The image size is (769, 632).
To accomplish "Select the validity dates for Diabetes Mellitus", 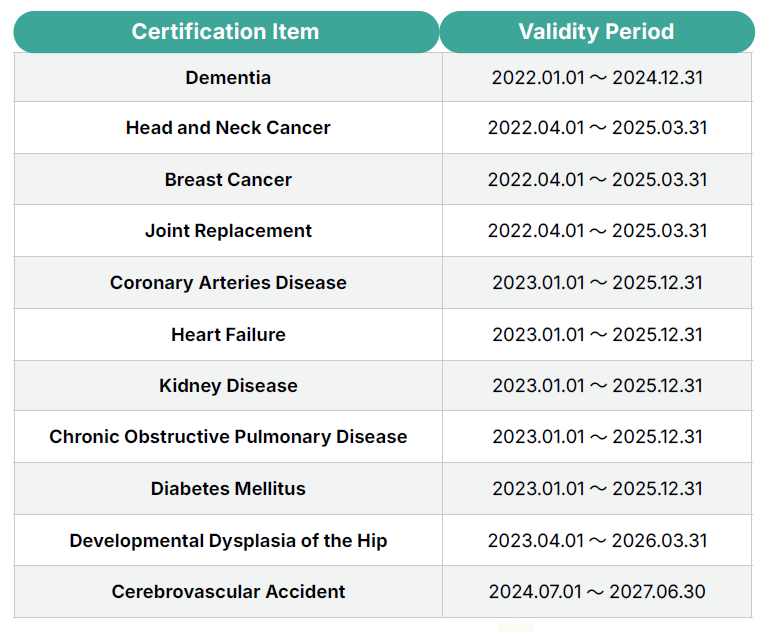I will click(x=597, y=489).
